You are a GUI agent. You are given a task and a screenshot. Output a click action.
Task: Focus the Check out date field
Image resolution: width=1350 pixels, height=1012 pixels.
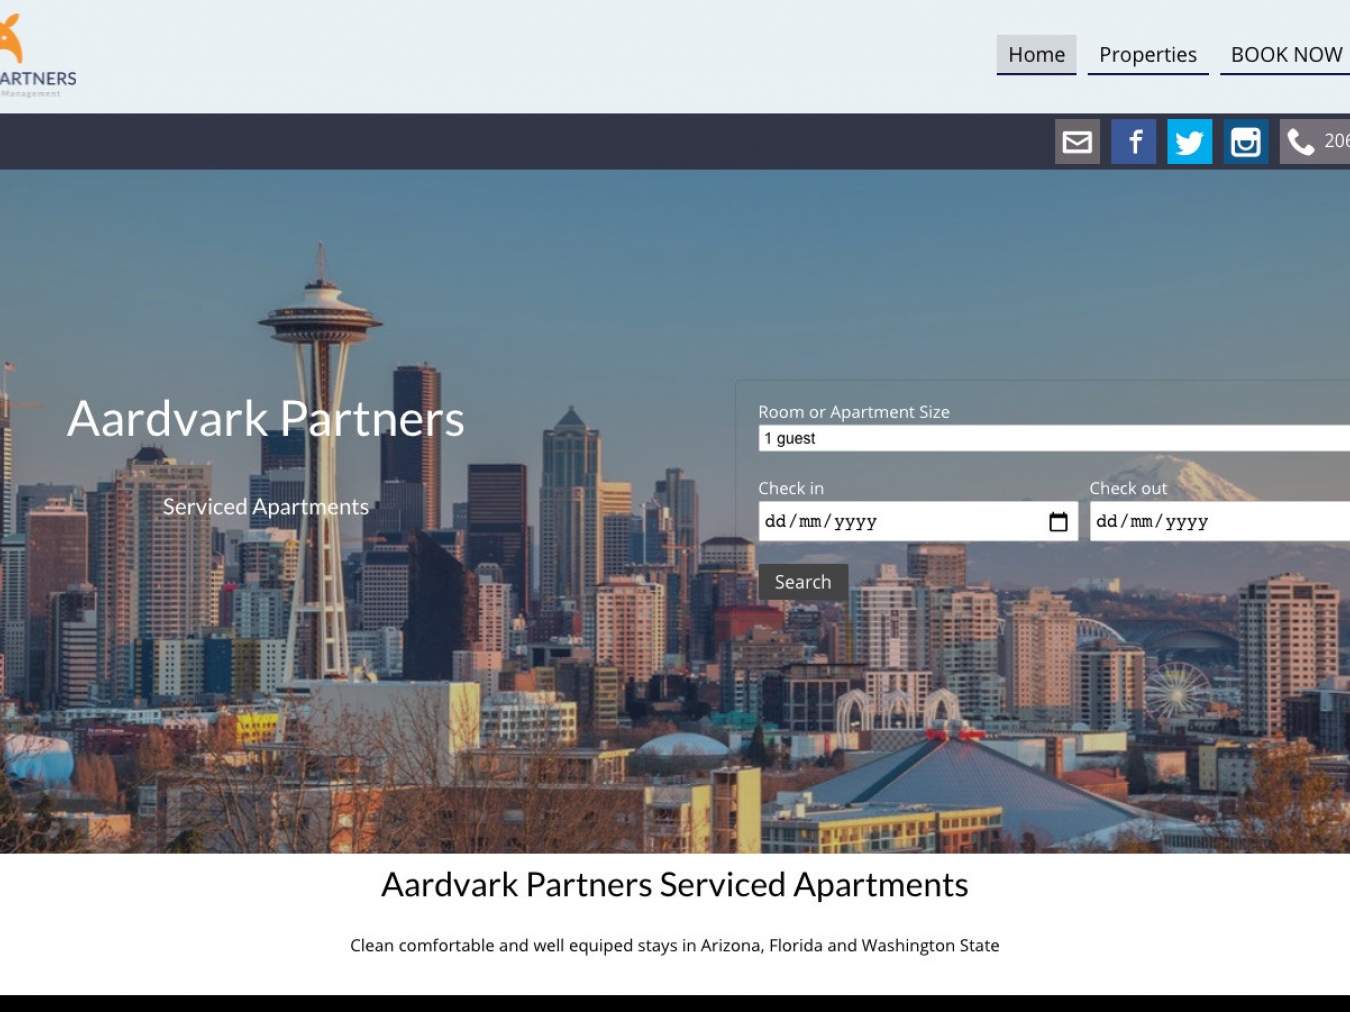(x=1220, y=521)
